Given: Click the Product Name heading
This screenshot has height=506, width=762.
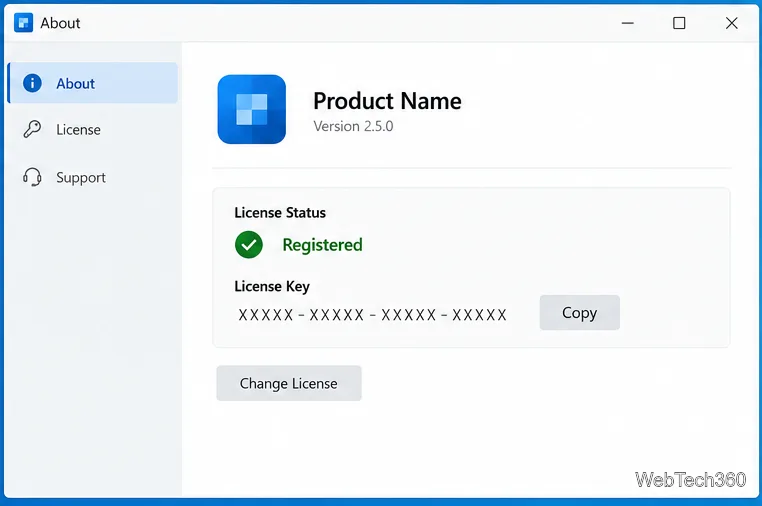Looking at the screenshot, I should 387,101.
